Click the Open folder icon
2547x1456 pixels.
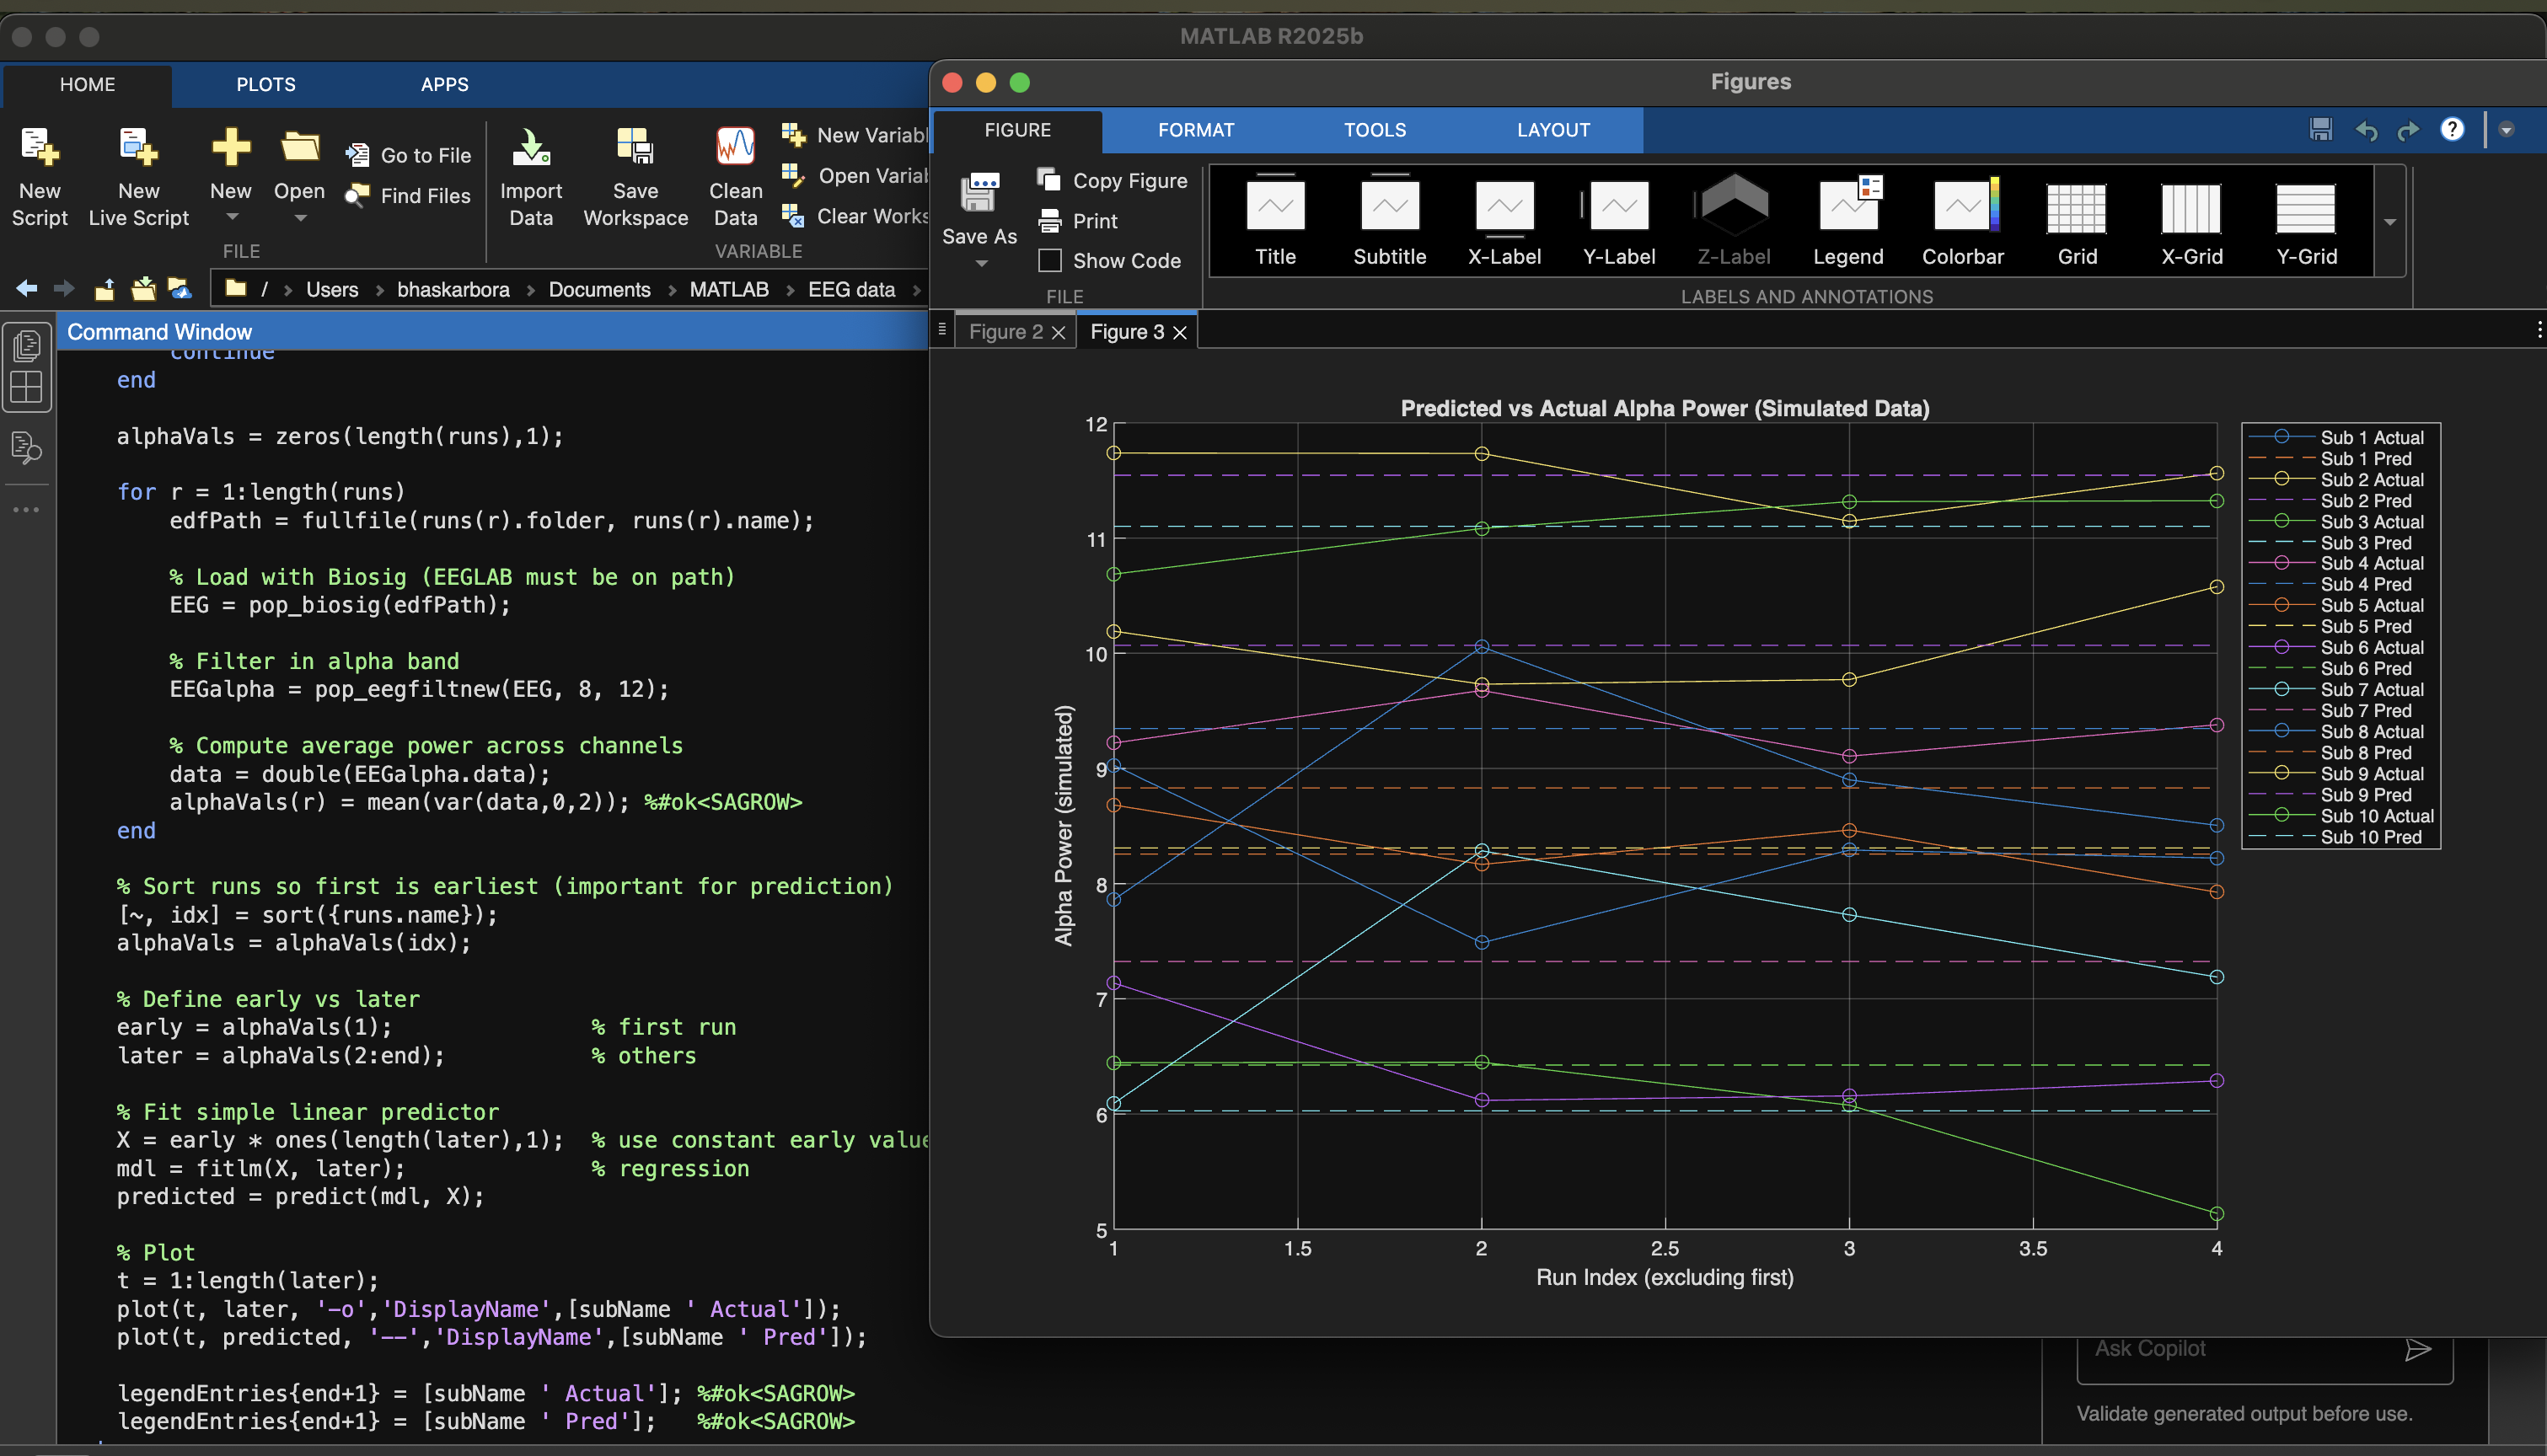pos(299,147)
